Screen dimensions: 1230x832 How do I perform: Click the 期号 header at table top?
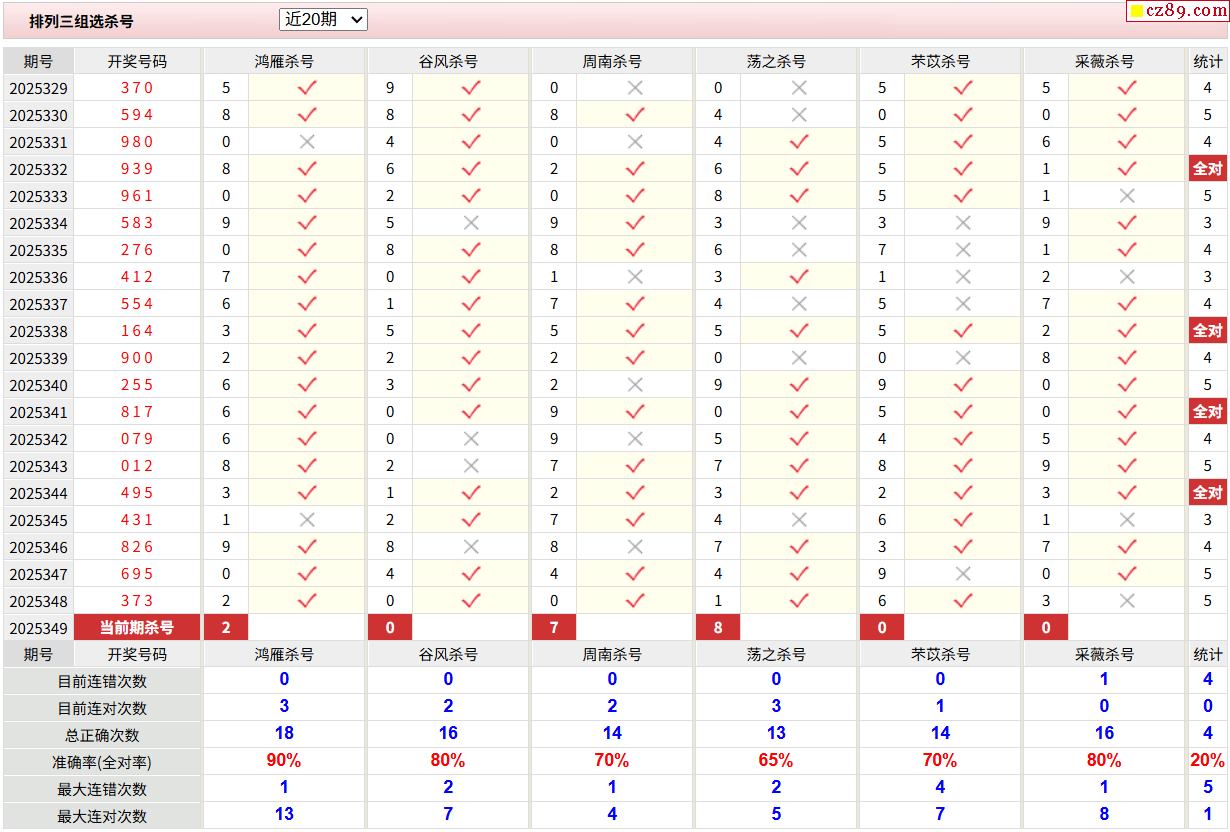pyautogui.click(x=38, y=61)
